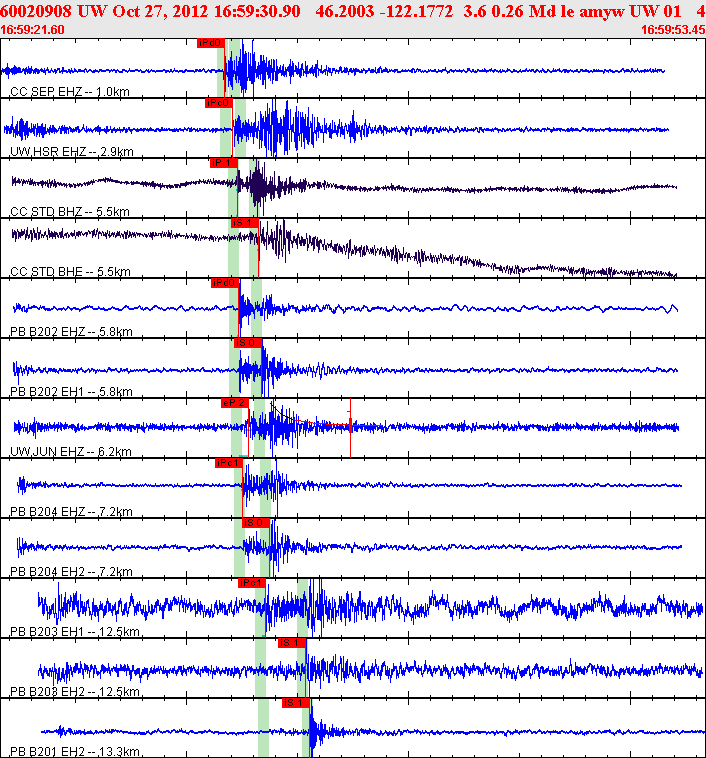Click the CC SEP EHZ -- 1.0km channel label

tap(70, 91)
